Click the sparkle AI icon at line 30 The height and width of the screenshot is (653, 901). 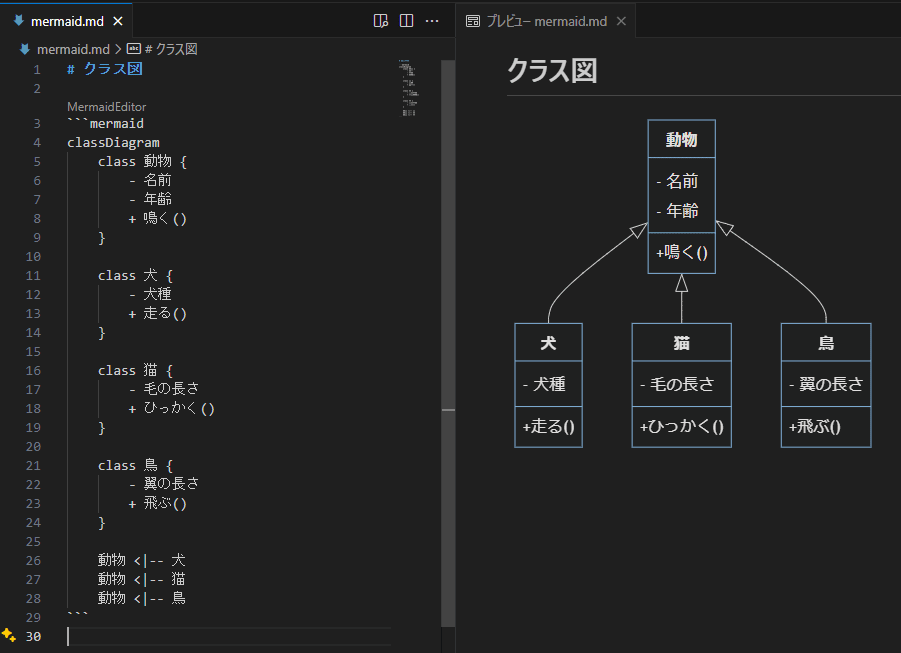pos(9,635)
